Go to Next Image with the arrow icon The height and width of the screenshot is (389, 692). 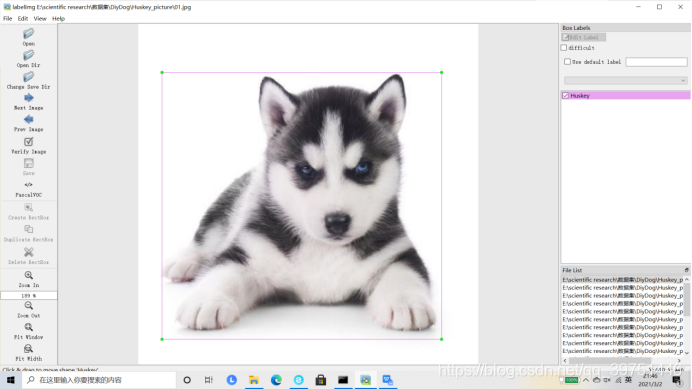coord(29,98)
